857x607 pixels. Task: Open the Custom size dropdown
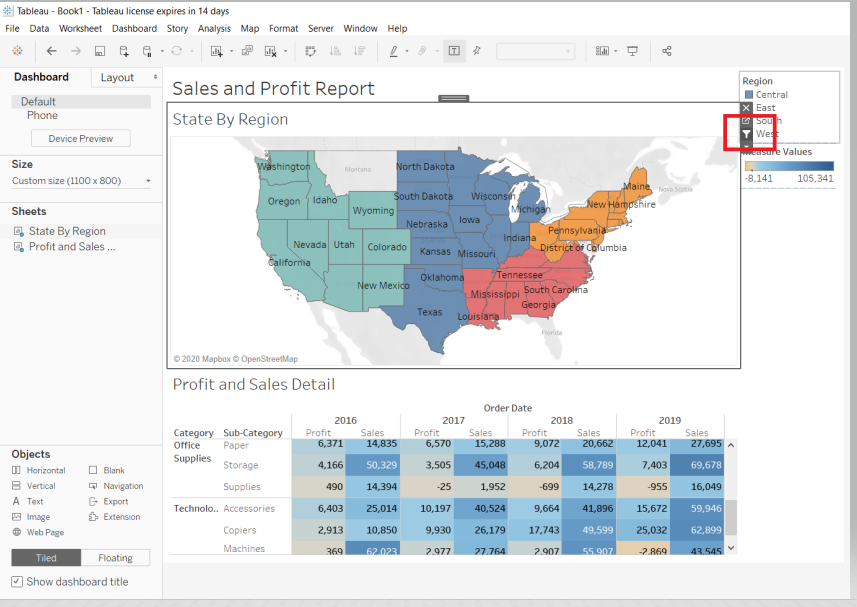tap(81, 181)
